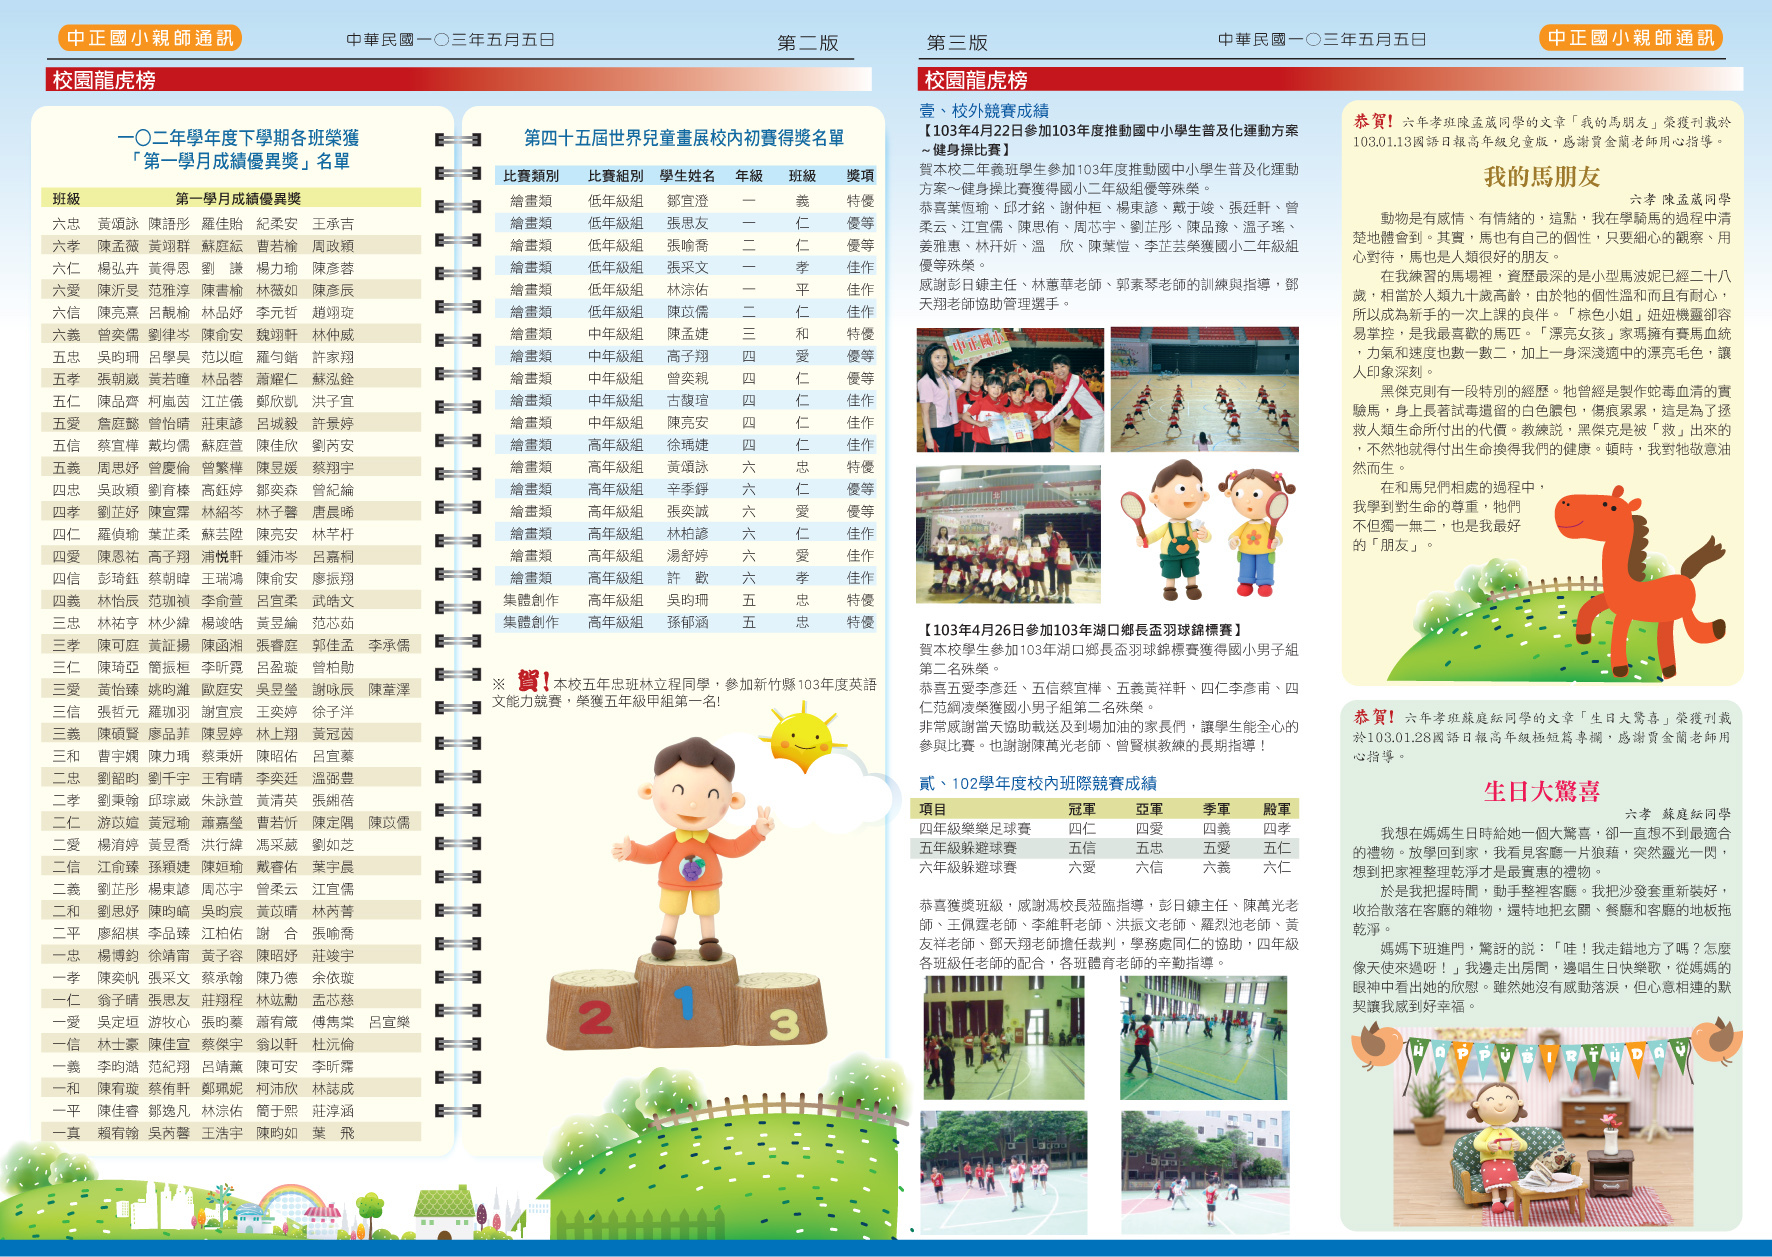Click the 學生姓名 column header
Viewport: 1772px width, 1257px height.
(687, 176)
